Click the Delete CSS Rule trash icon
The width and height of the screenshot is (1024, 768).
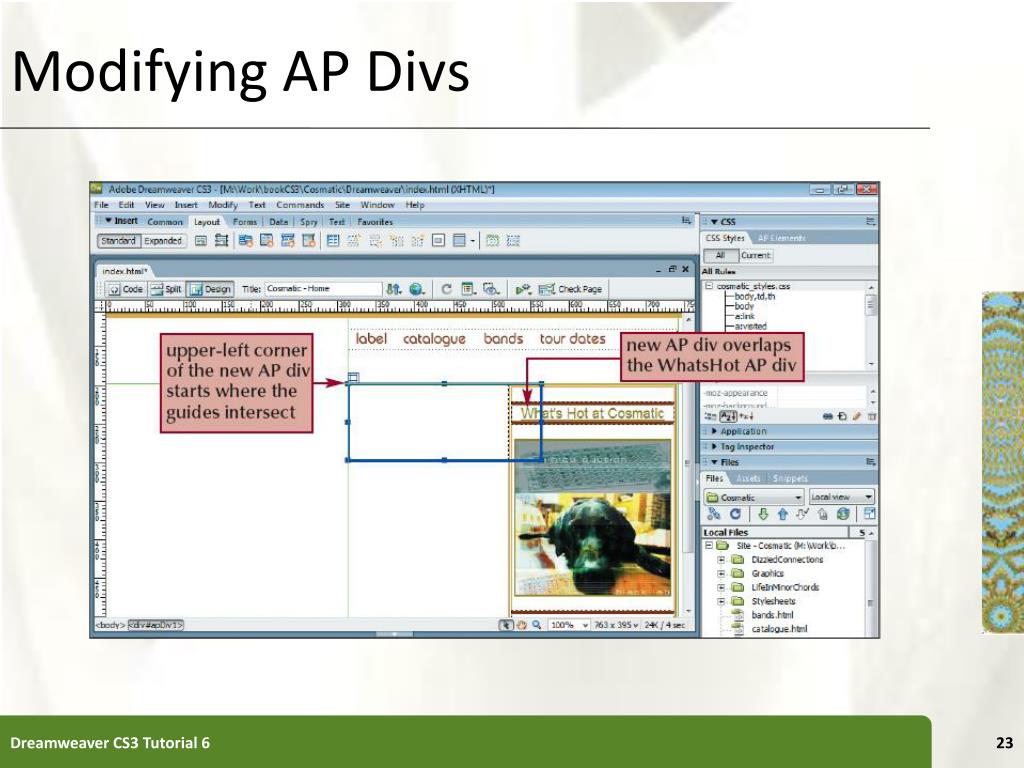coord(871,416)
